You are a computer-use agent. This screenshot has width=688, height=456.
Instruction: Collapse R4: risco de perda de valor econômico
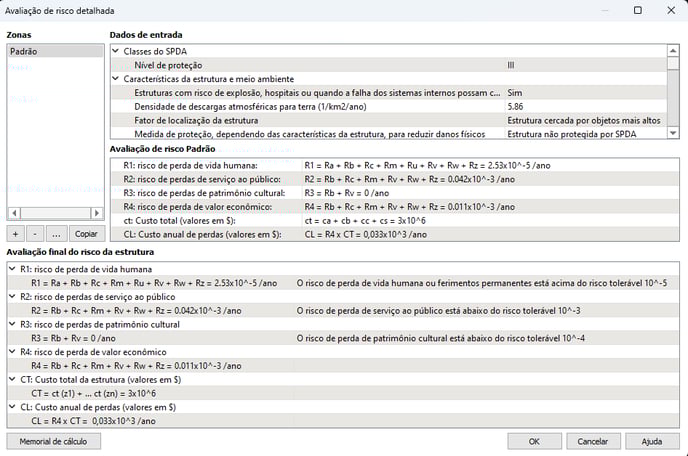click(12, 352)
